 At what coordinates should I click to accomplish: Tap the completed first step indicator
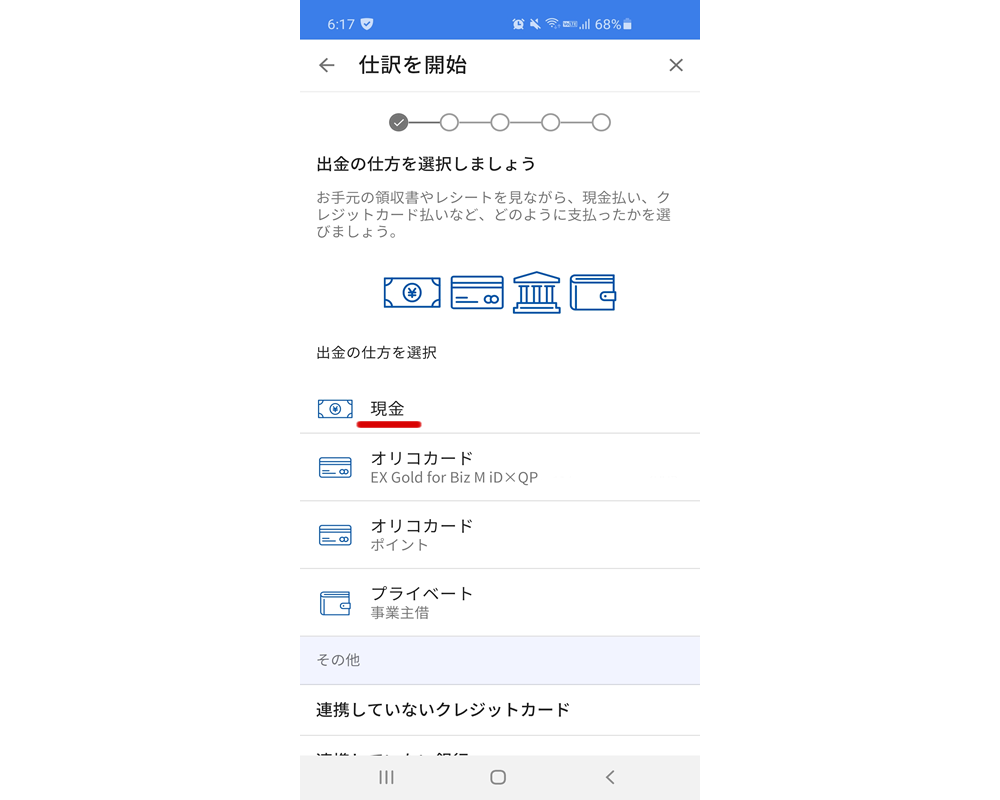[399, 122]
